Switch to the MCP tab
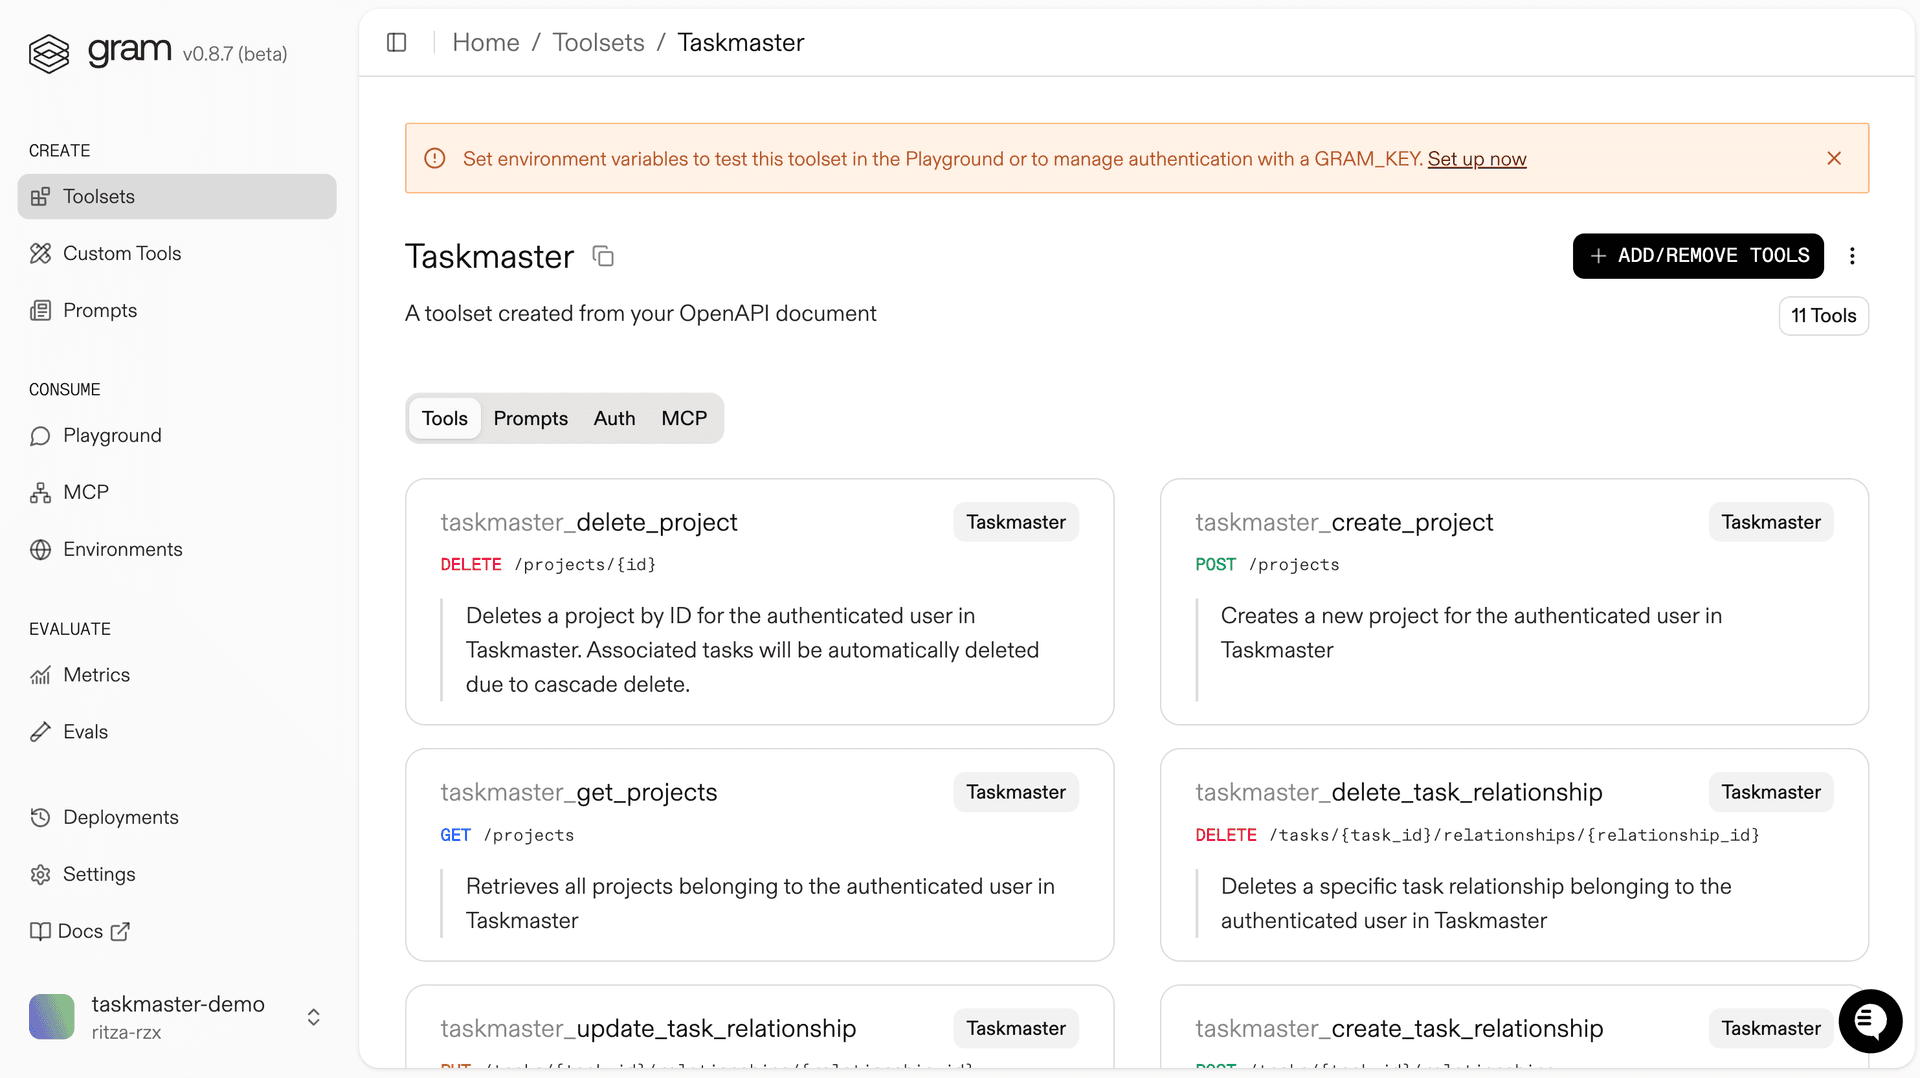 (x=684, y=418)
